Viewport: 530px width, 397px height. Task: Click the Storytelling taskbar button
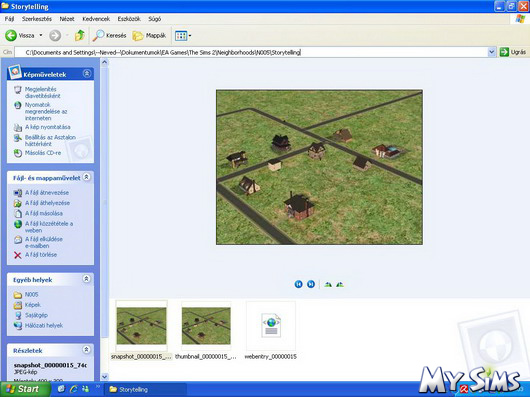coord(145,390)
